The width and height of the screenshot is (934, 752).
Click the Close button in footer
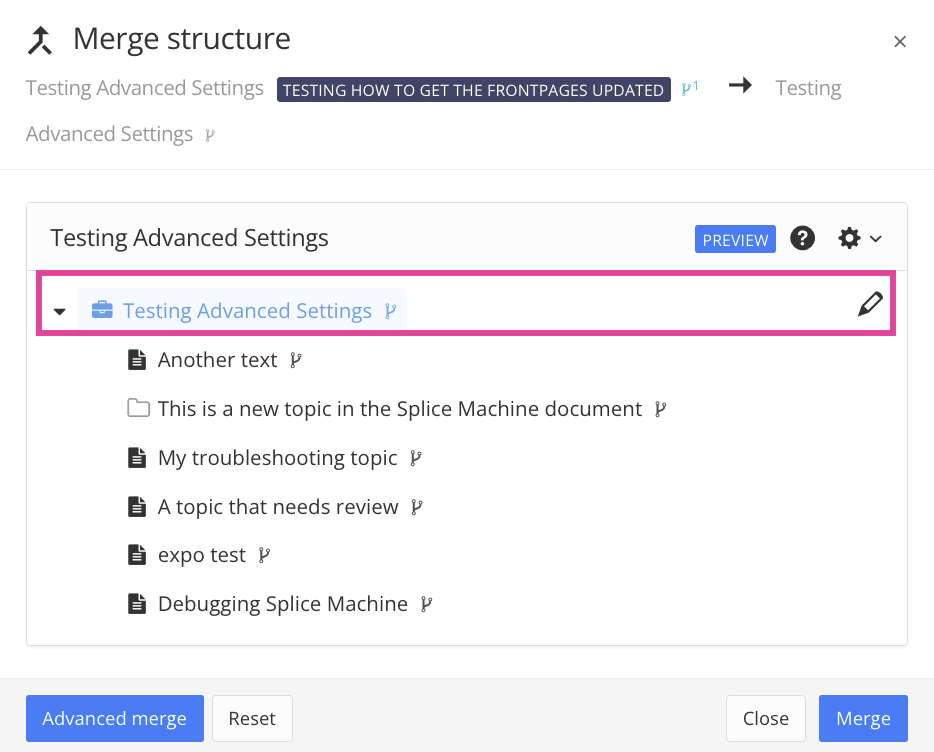(765, 718)
